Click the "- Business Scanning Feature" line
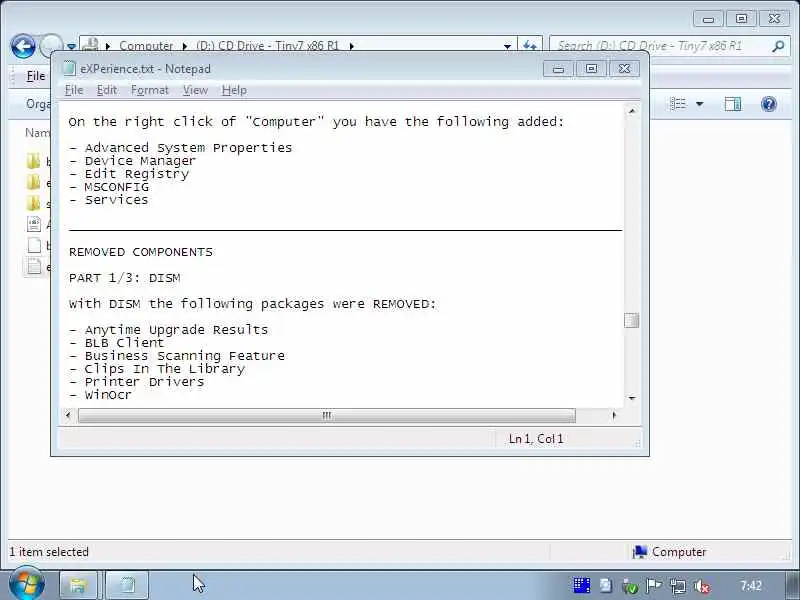 [x=177, y=356]
